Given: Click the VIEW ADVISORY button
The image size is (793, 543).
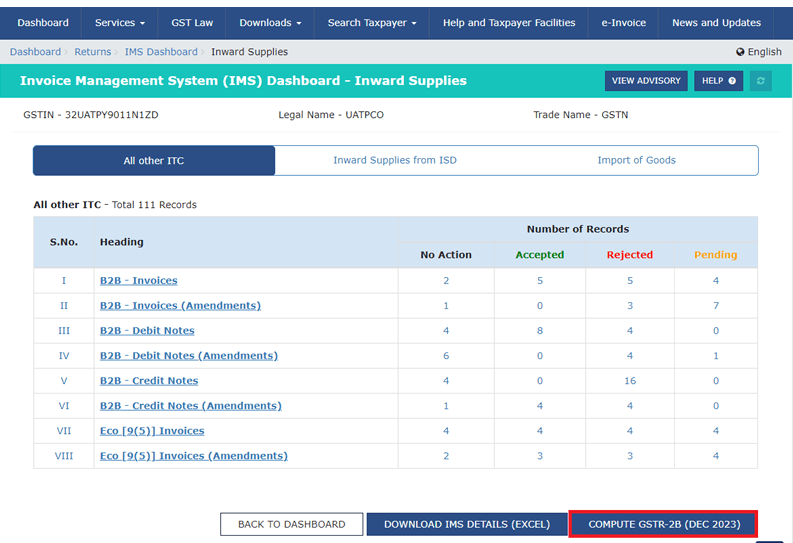Looking at the screenshot, I should click(x=646, y=81).
